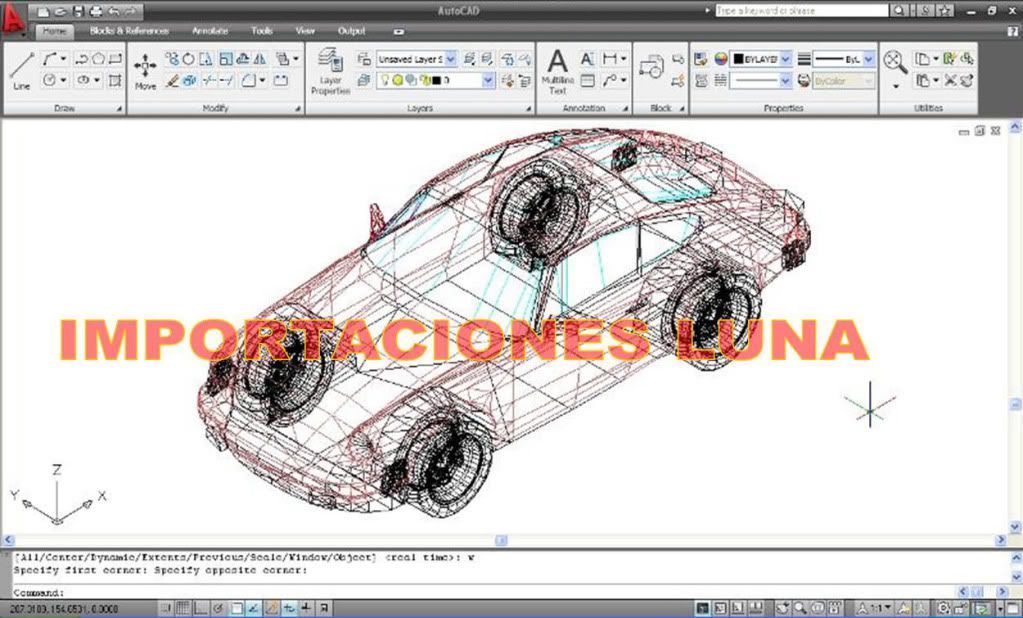Create a new drawing from quick access
Screen dimensions: 1023x618
click(43, 11)
